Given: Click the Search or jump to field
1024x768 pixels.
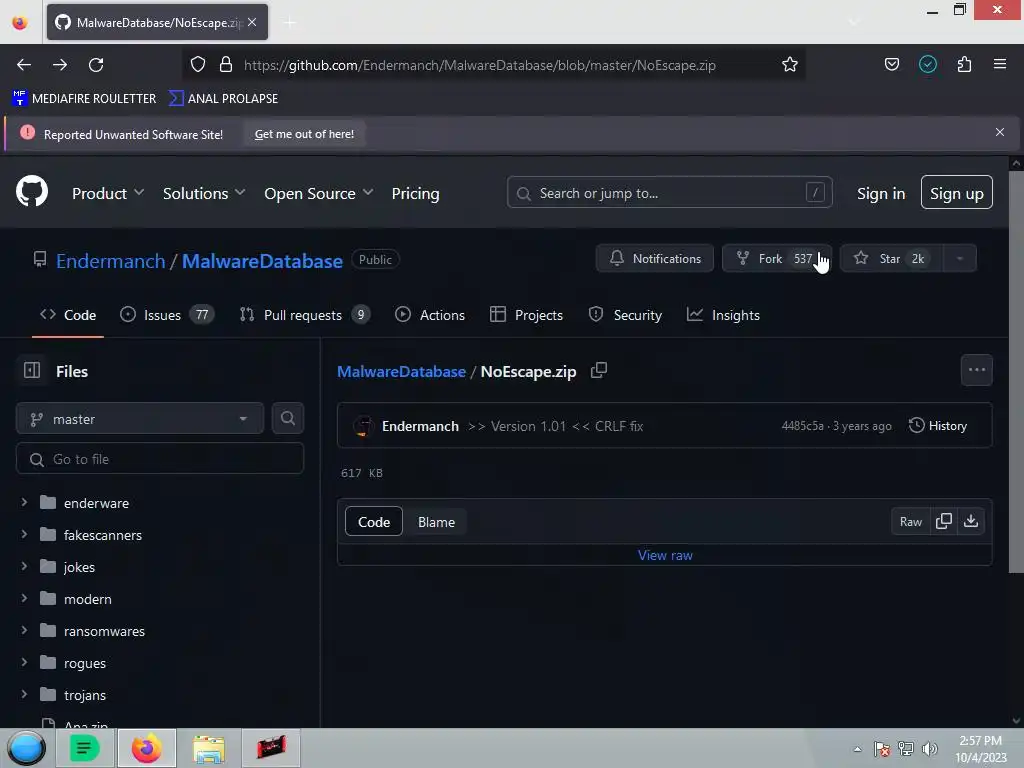Looking at the screenshot, I should [x=669, y=193].
